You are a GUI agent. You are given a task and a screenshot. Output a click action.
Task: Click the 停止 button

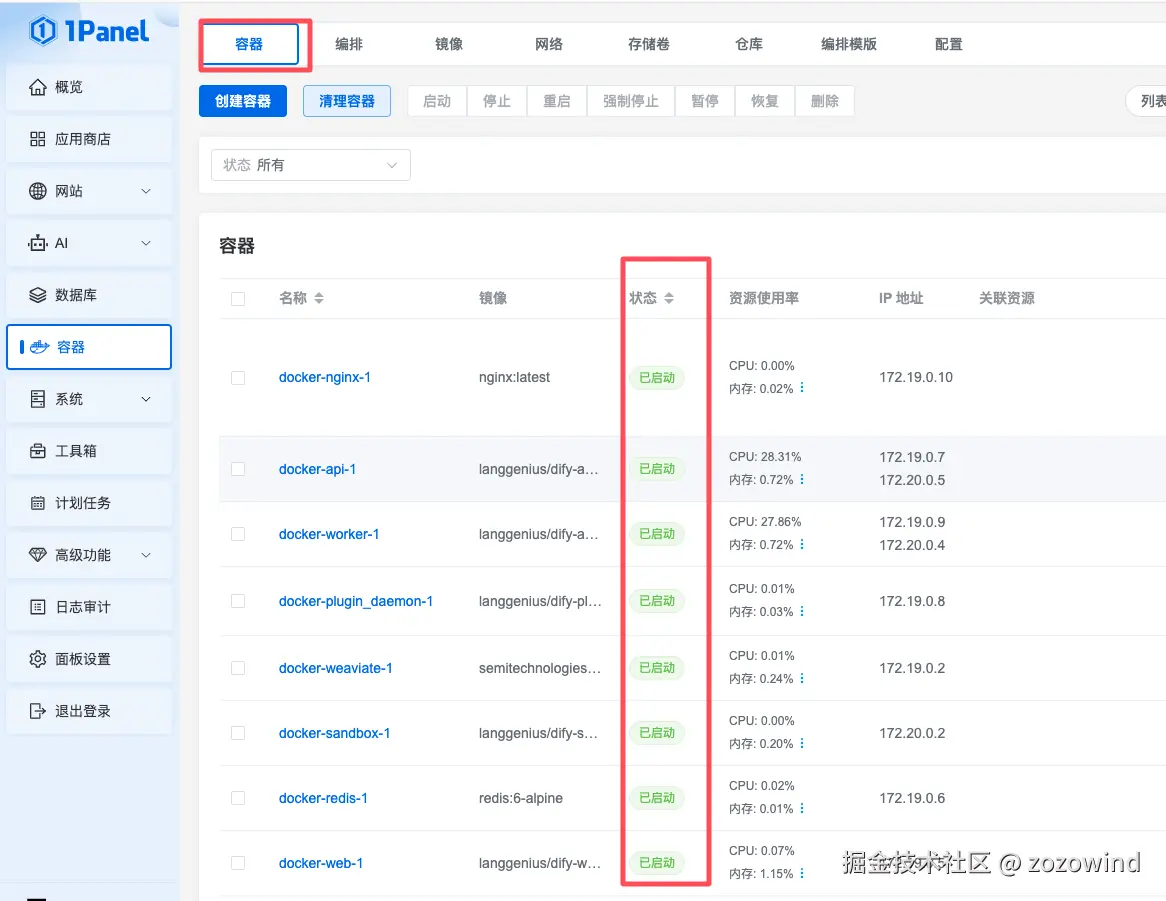click(x=497, y=101)
